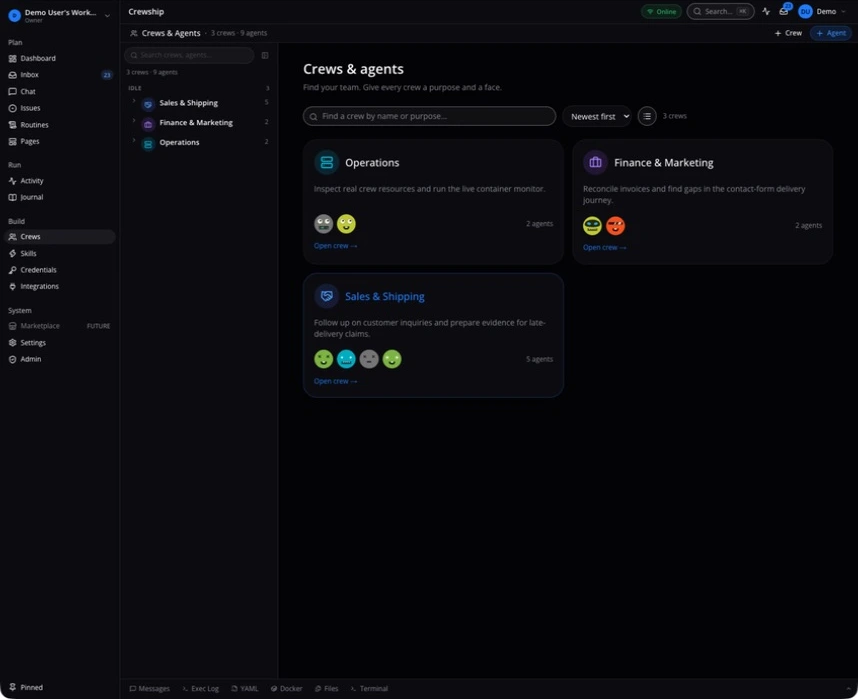
Task: Open the YAML bottom tab
Action: tap(245, 689)
